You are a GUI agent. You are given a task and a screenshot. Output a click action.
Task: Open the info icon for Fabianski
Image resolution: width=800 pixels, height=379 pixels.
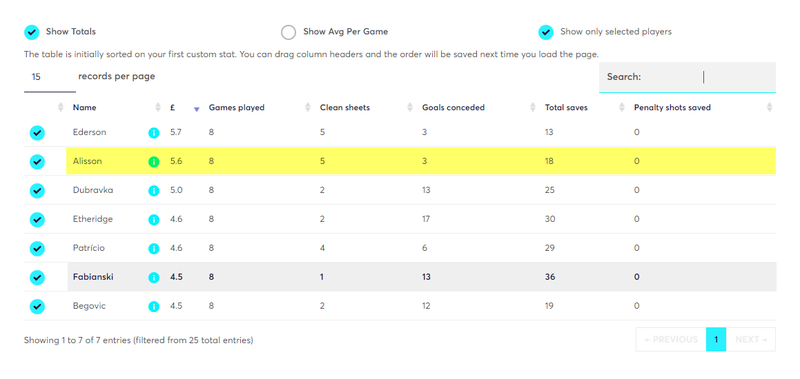click(x=154, y=277)
